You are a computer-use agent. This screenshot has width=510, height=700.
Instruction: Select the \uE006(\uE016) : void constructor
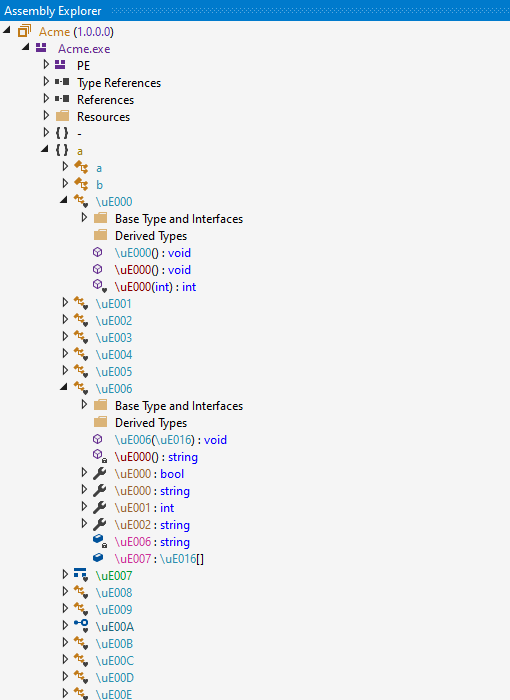(171, 440)
